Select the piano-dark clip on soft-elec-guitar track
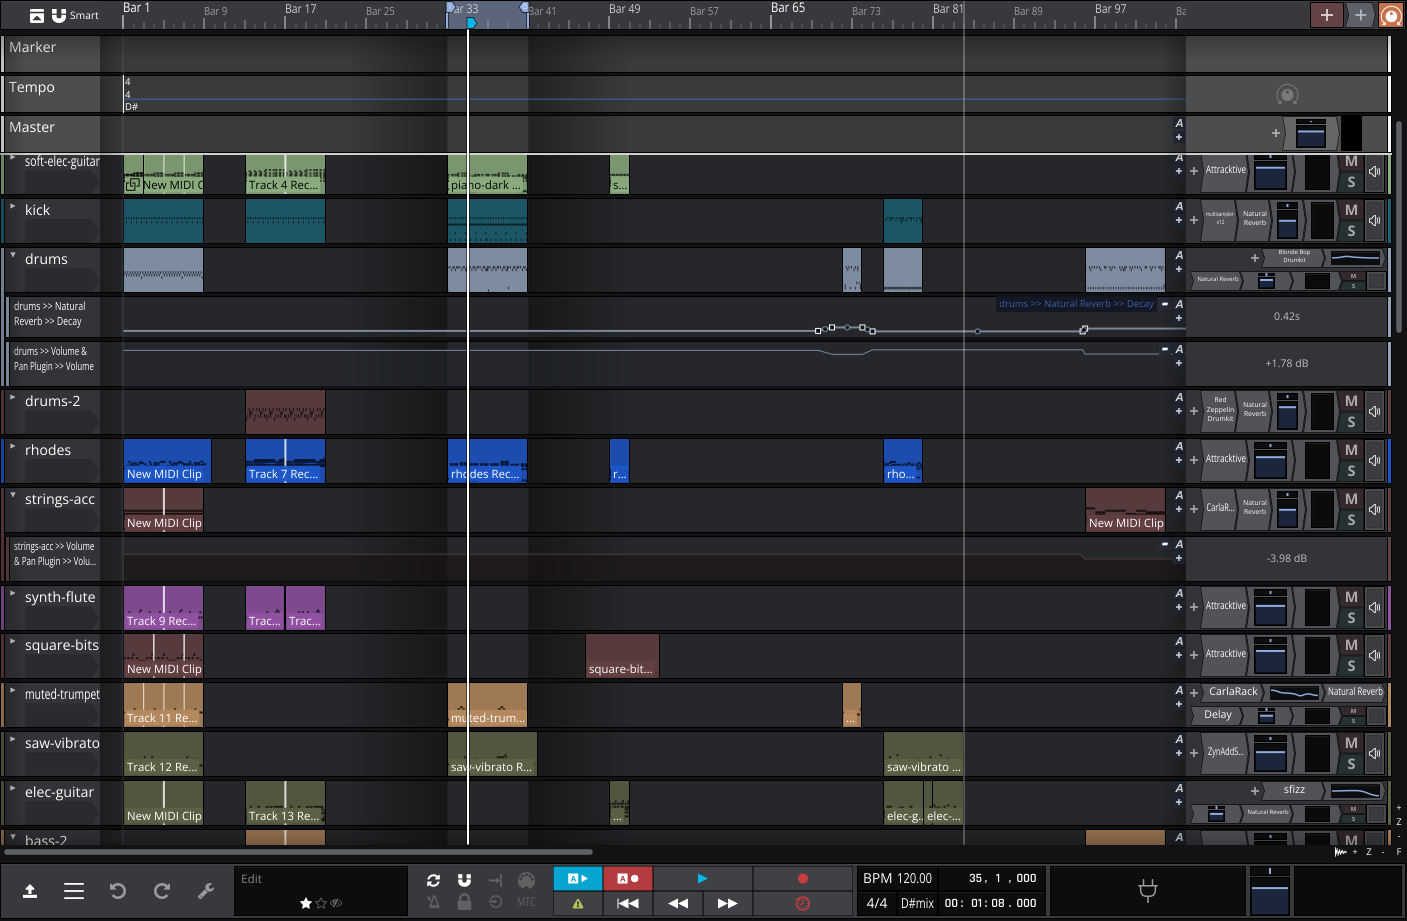Image resolution: width=1407 pixels, height=921 pixels. tap(487, 174)
